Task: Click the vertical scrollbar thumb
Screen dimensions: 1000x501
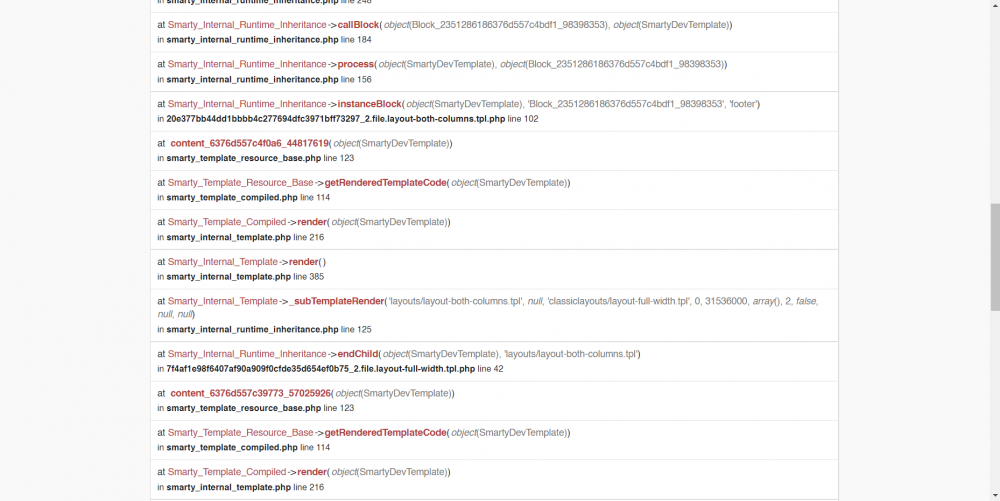Action: 995,256
